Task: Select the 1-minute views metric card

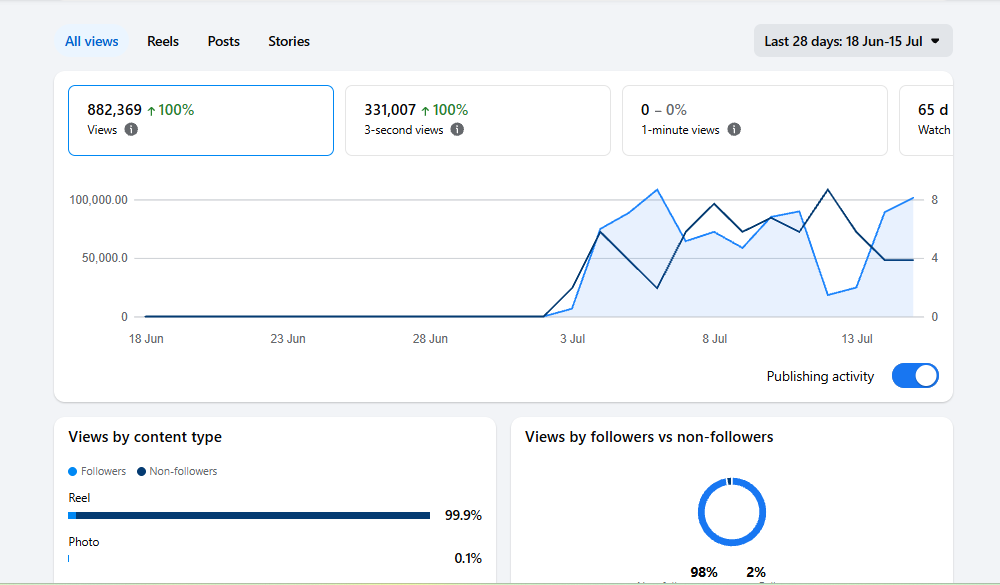Action: coord(754,121)
